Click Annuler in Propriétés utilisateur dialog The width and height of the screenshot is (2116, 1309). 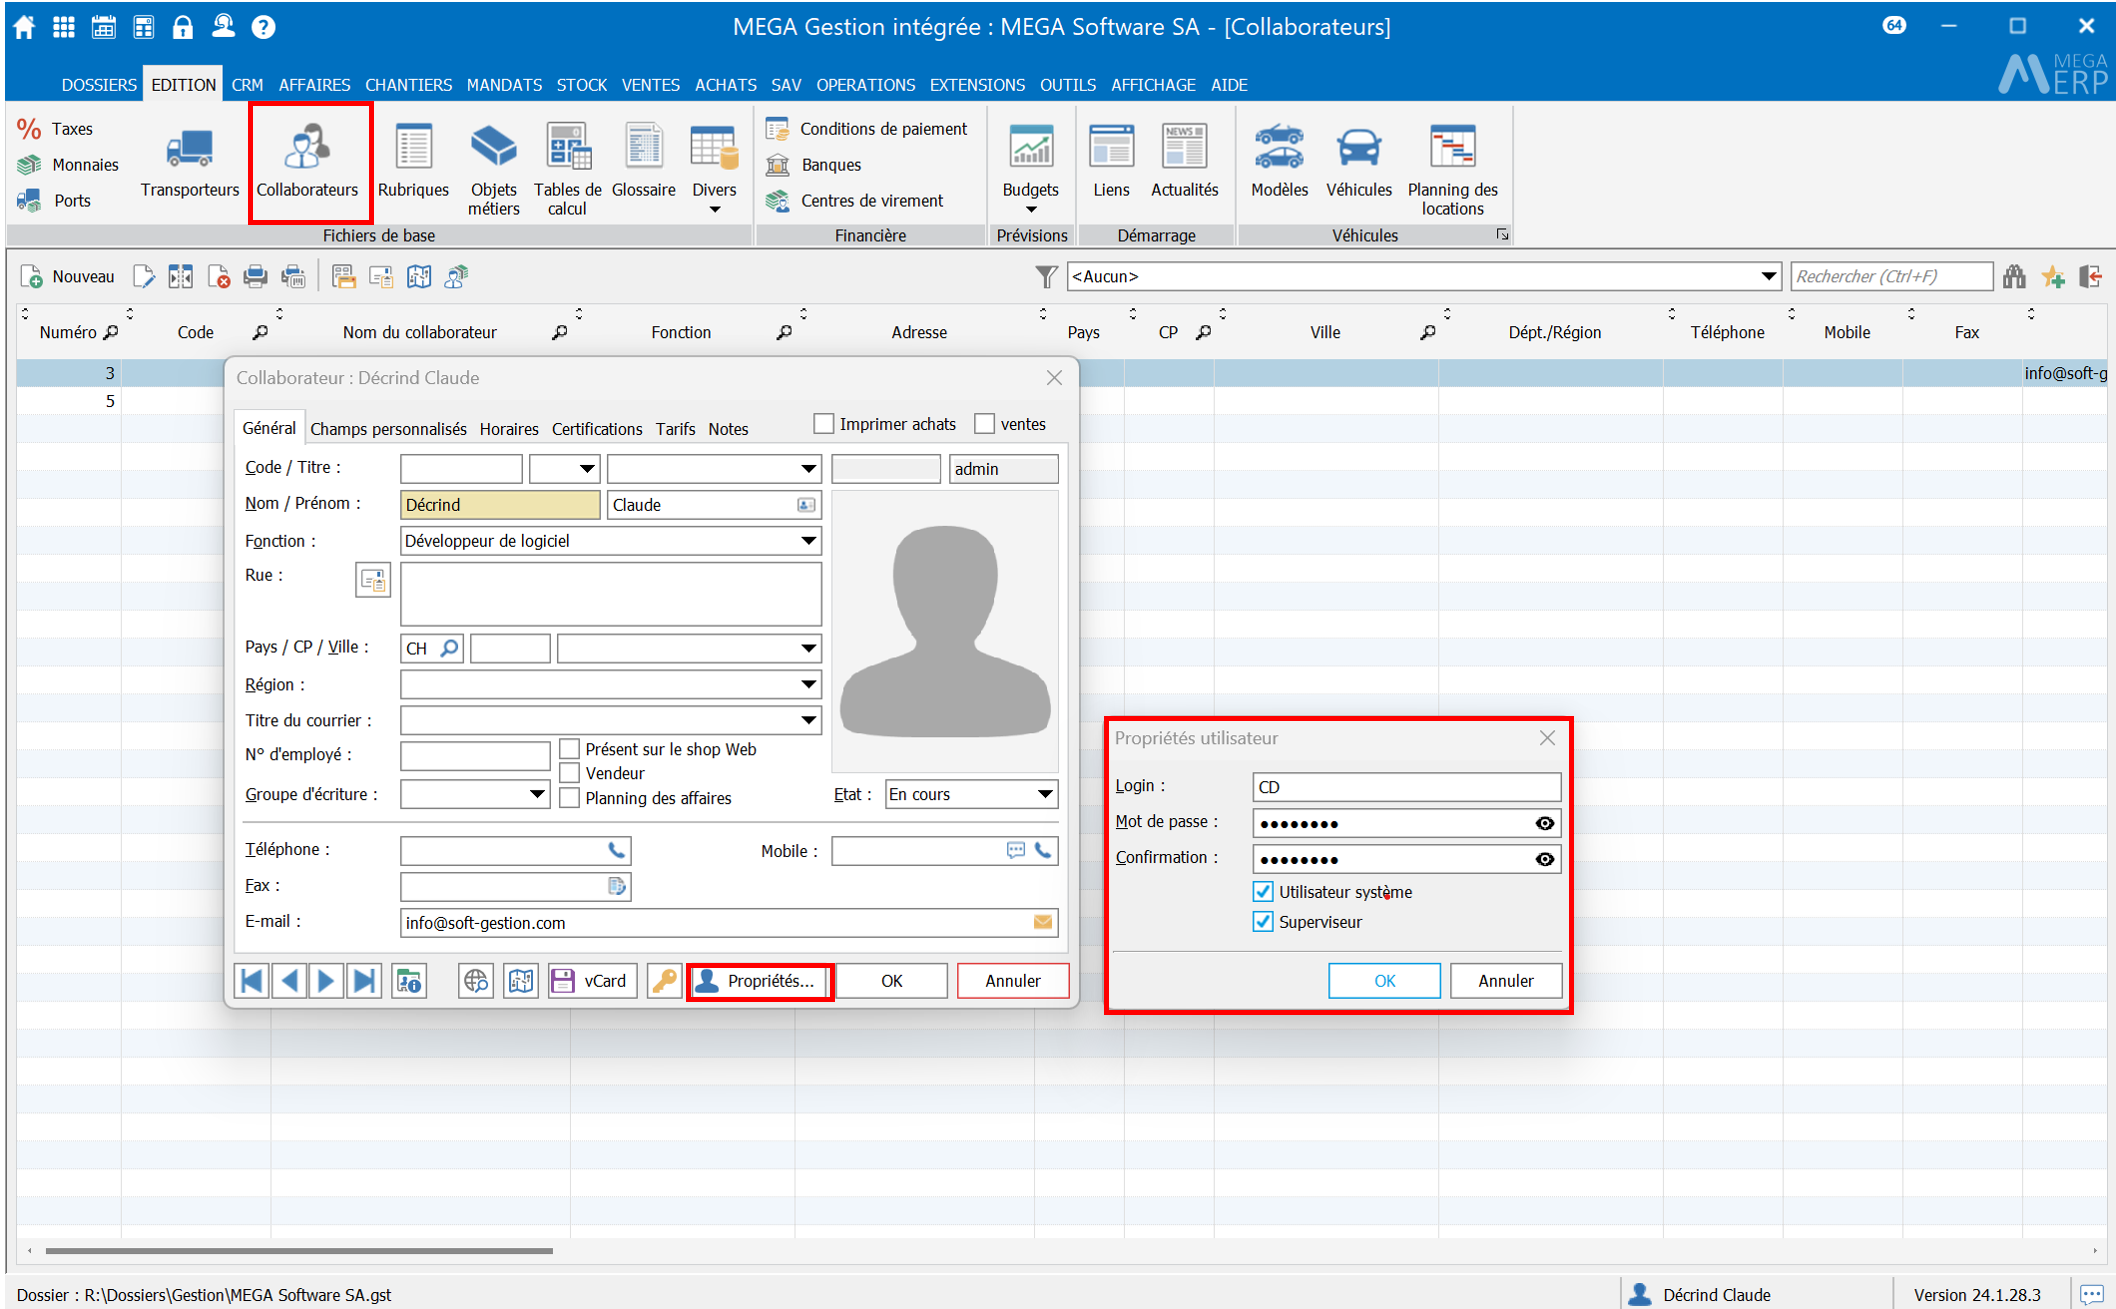point(1505,981)
